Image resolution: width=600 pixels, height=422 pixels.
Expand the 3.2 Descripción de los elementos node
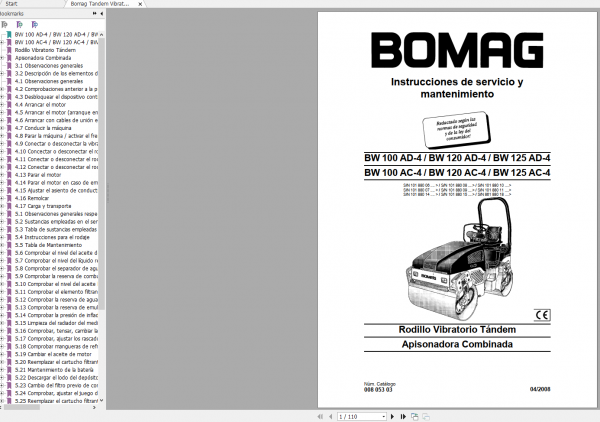(2, 73)
